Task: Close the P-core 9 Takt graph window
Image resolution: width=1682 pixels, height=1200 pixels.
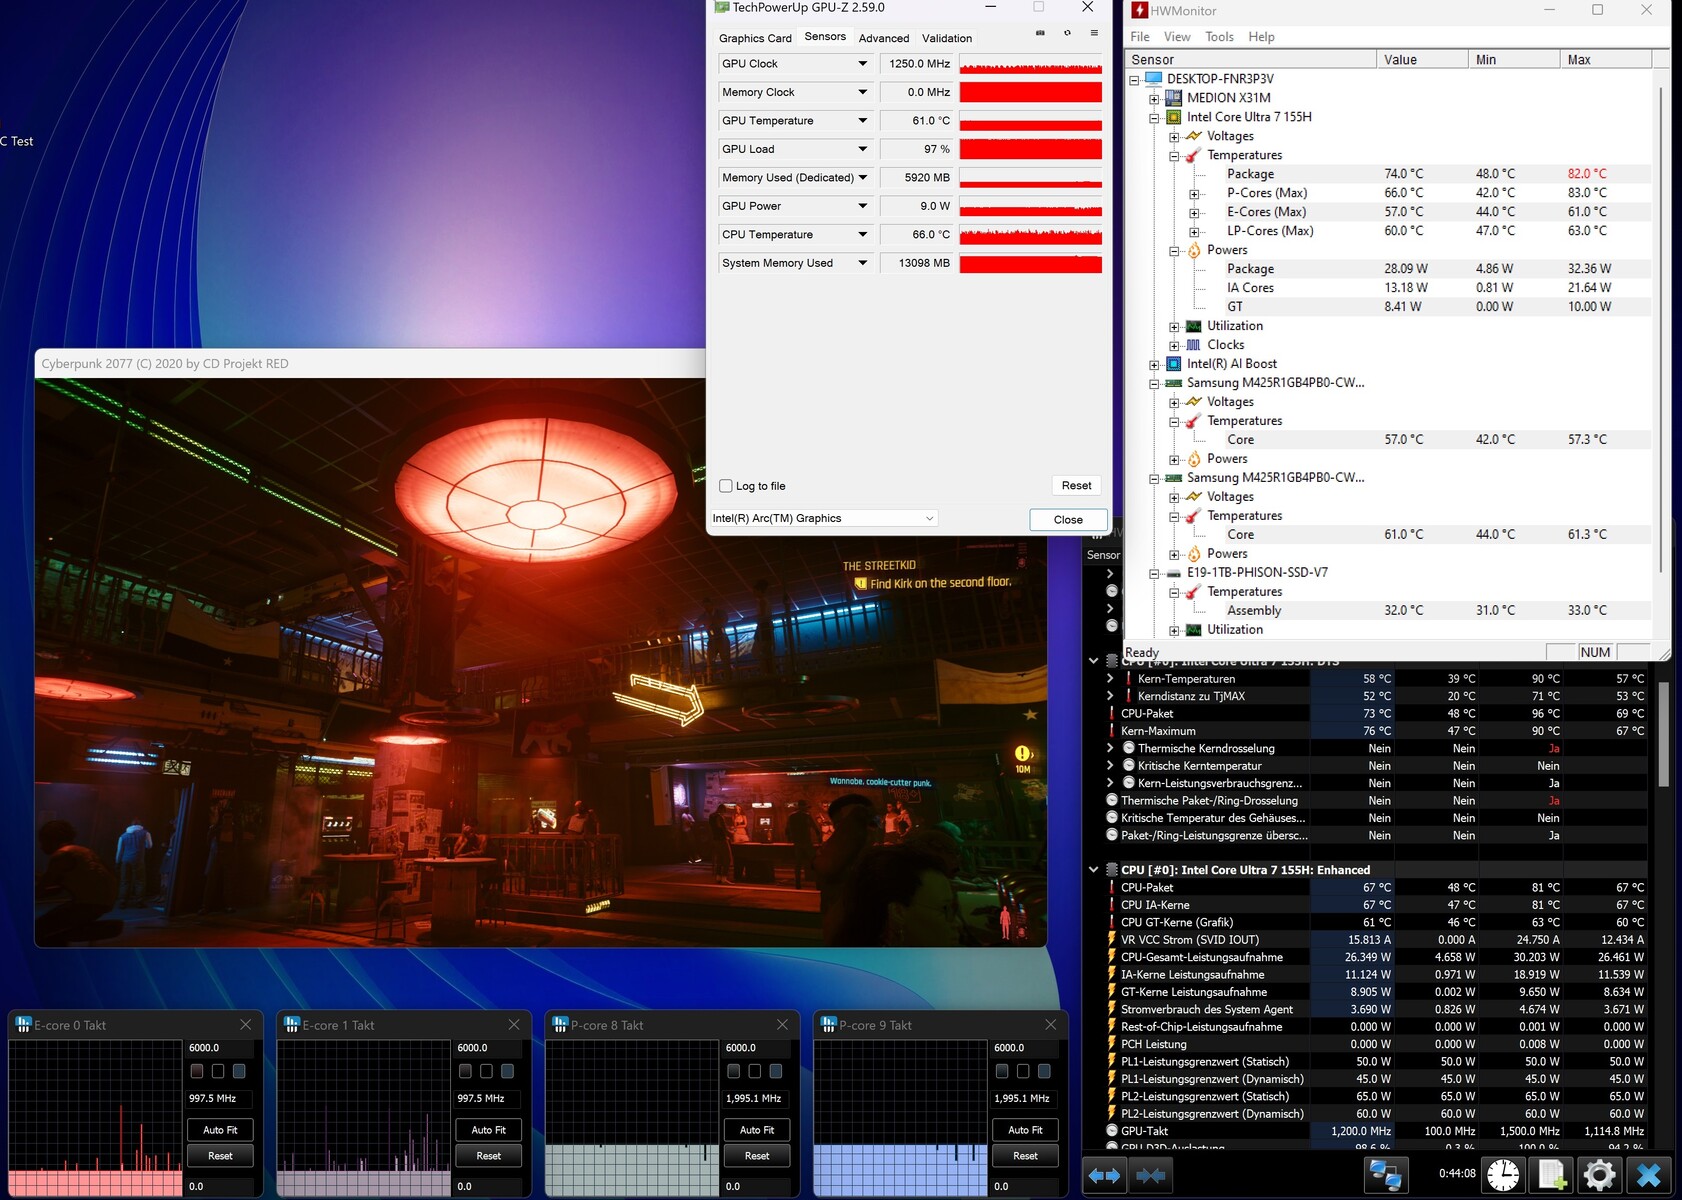Action: click(1051, 1025)
